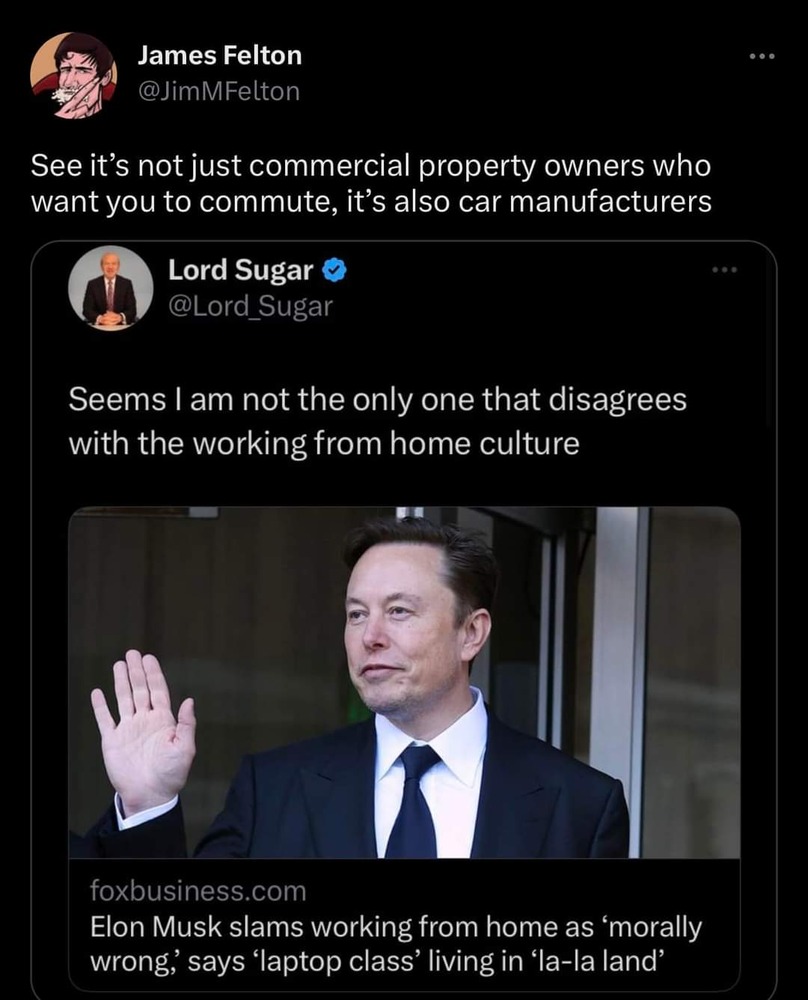
Task: Open the @JimMFelton handle link
Action: pyautogui.click(x=218, y=91)
